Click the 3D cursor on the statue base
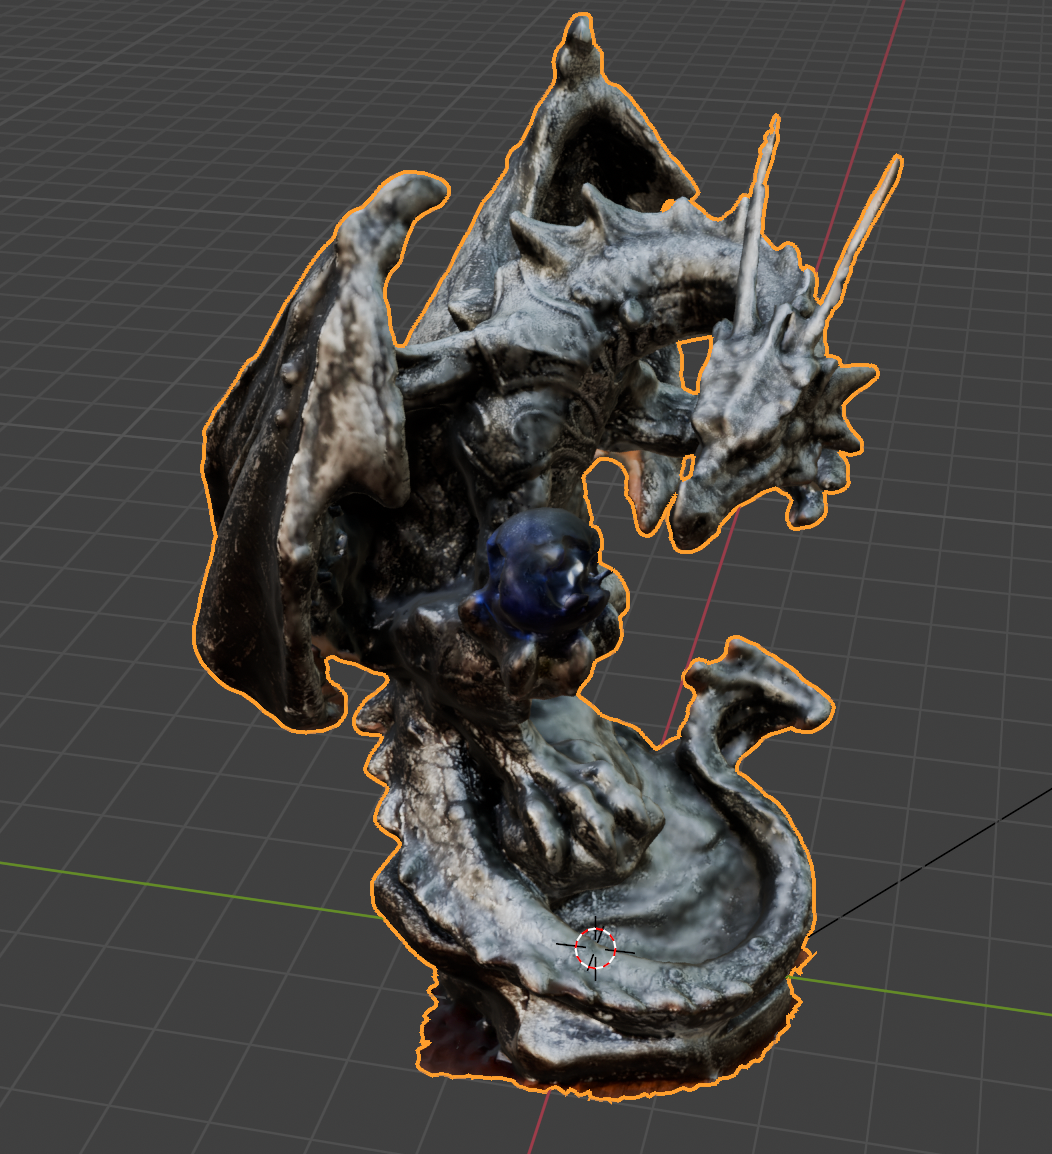This screenshot has height=1154, width=1052. click(596, 949)
